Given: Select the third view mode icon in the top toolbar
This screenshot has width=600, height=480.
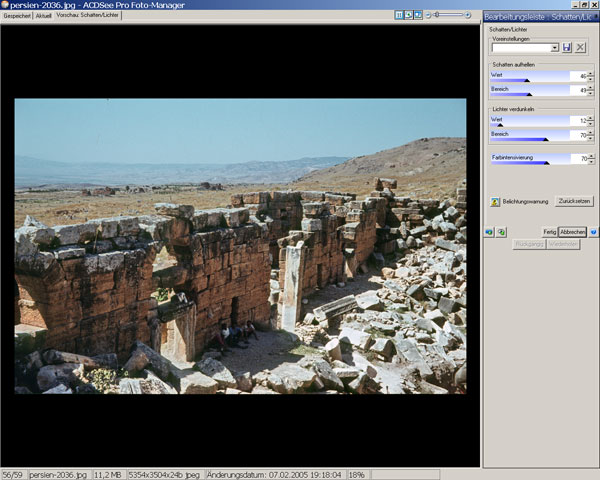Looking at the screenshot, I should [x=418, y=15].
